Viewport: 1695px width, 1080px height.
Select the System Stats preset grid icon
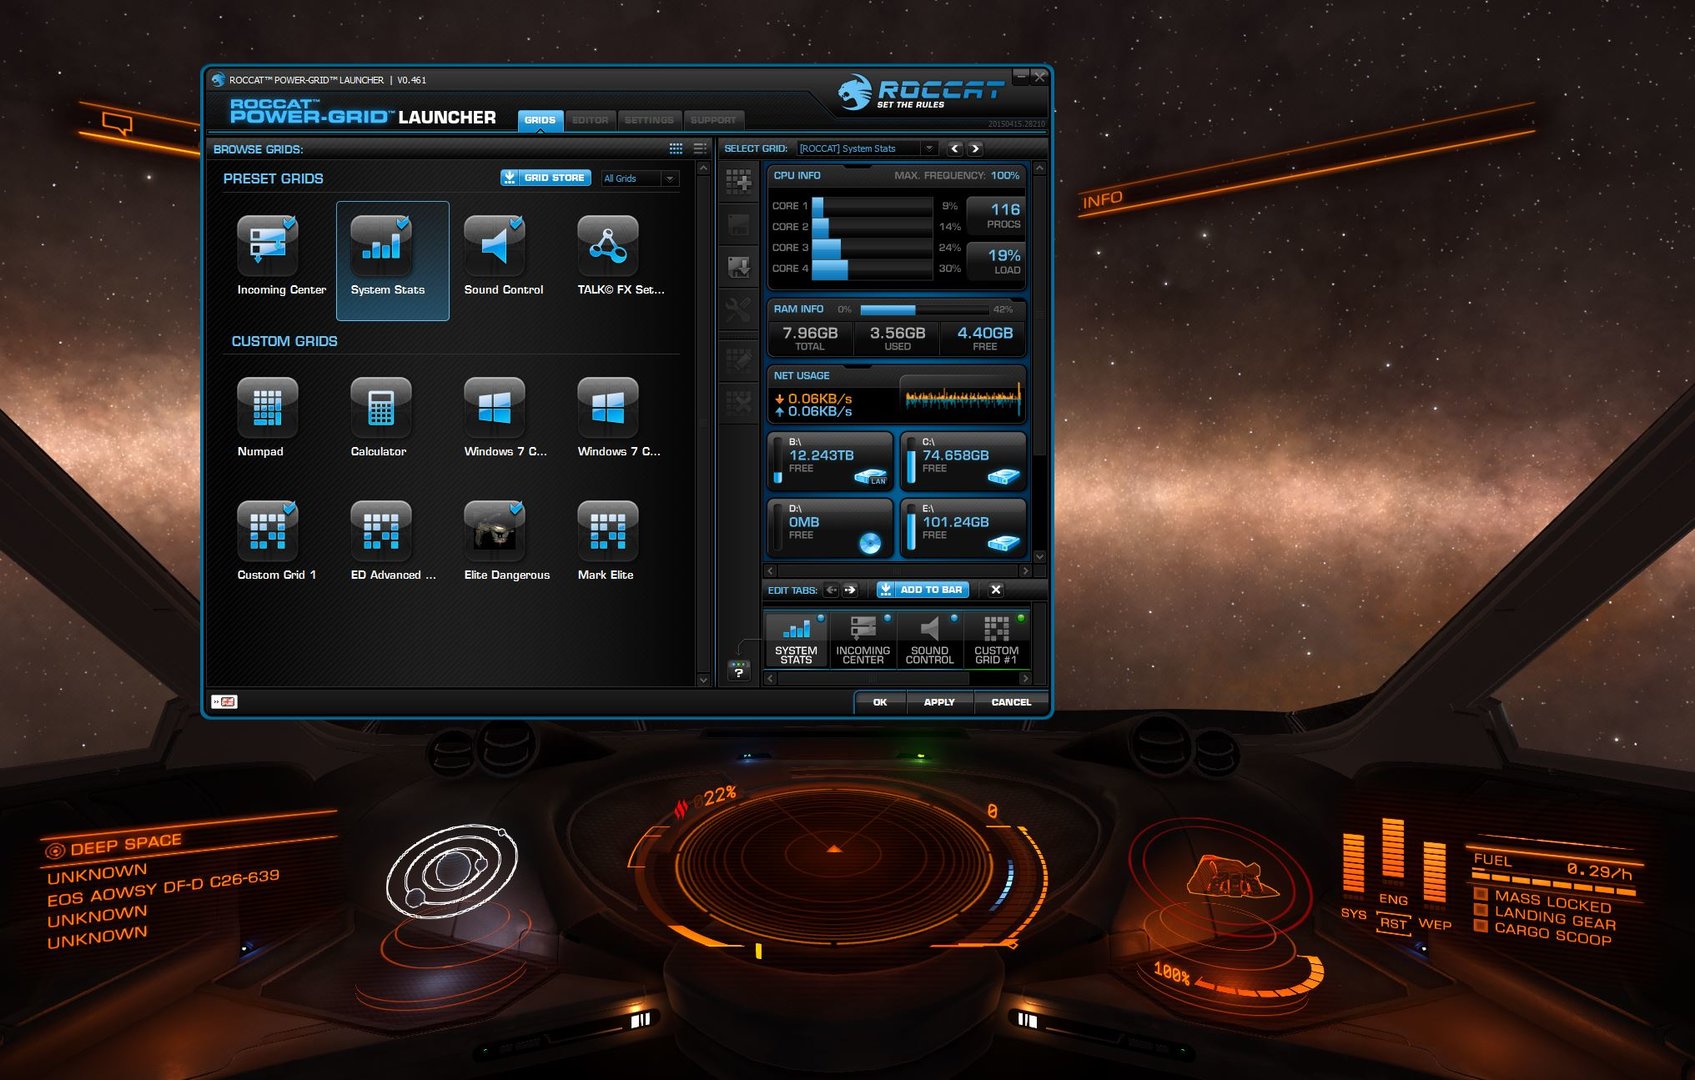click(x=381, y=246)
